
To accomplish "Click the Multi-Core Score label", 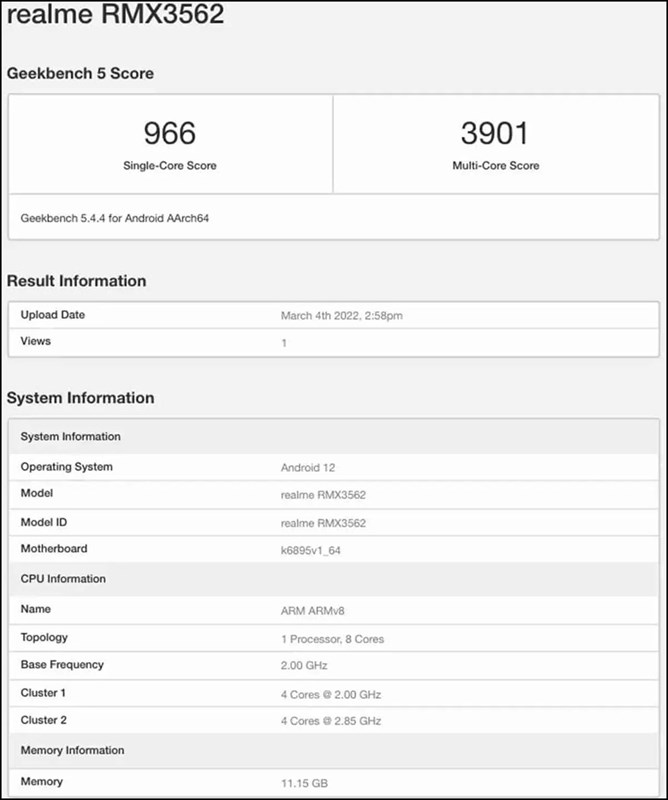I will (x=496, y=165).
